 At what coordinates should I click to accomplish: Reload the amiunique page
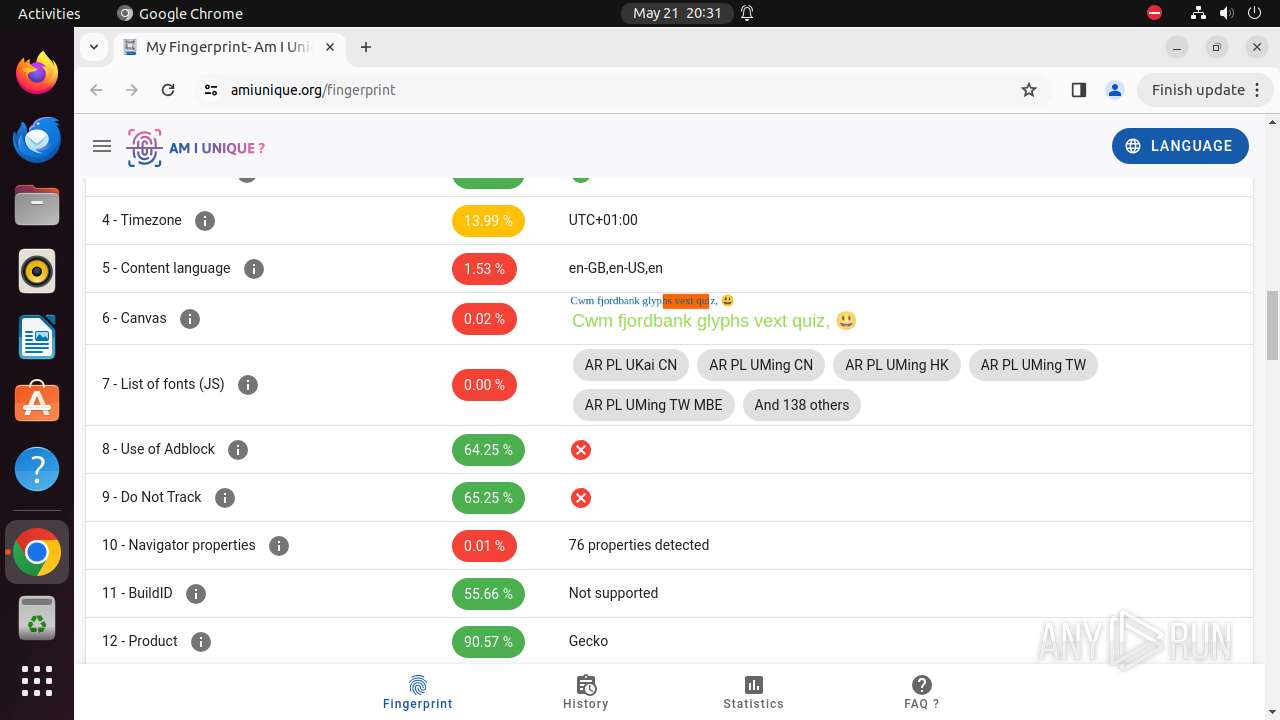coord(168,90)
